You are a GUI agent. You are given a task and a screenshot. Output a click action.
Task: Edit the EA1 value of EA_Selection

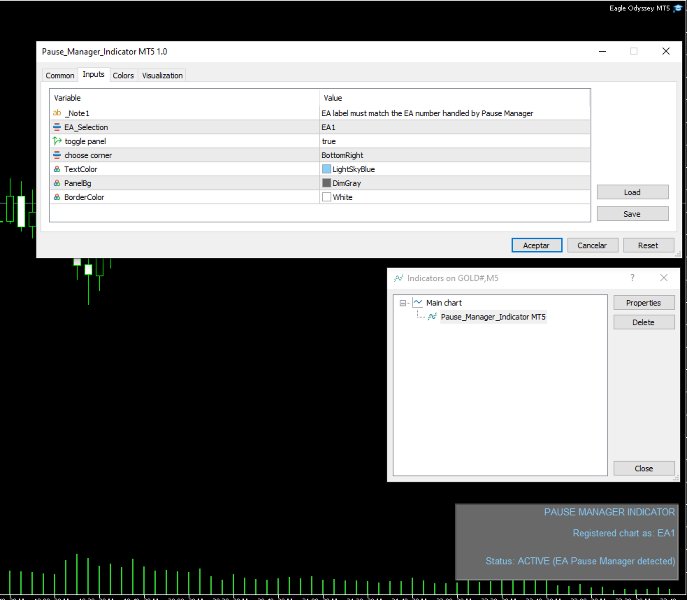pos(455,127)
